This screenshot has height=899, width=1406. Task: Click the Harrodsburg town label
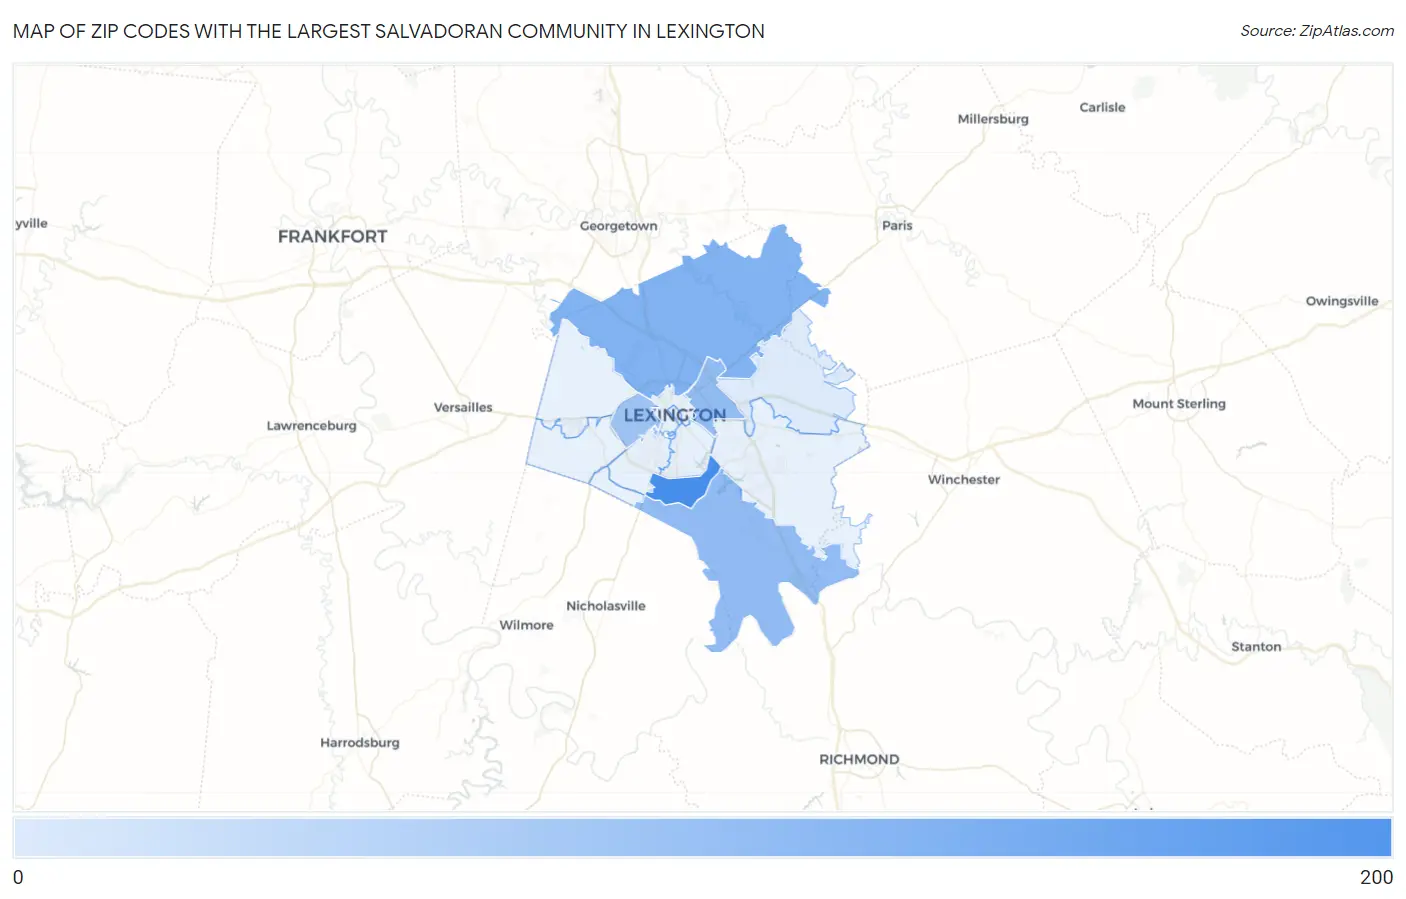pyautogui.click(x=360, y=743)
